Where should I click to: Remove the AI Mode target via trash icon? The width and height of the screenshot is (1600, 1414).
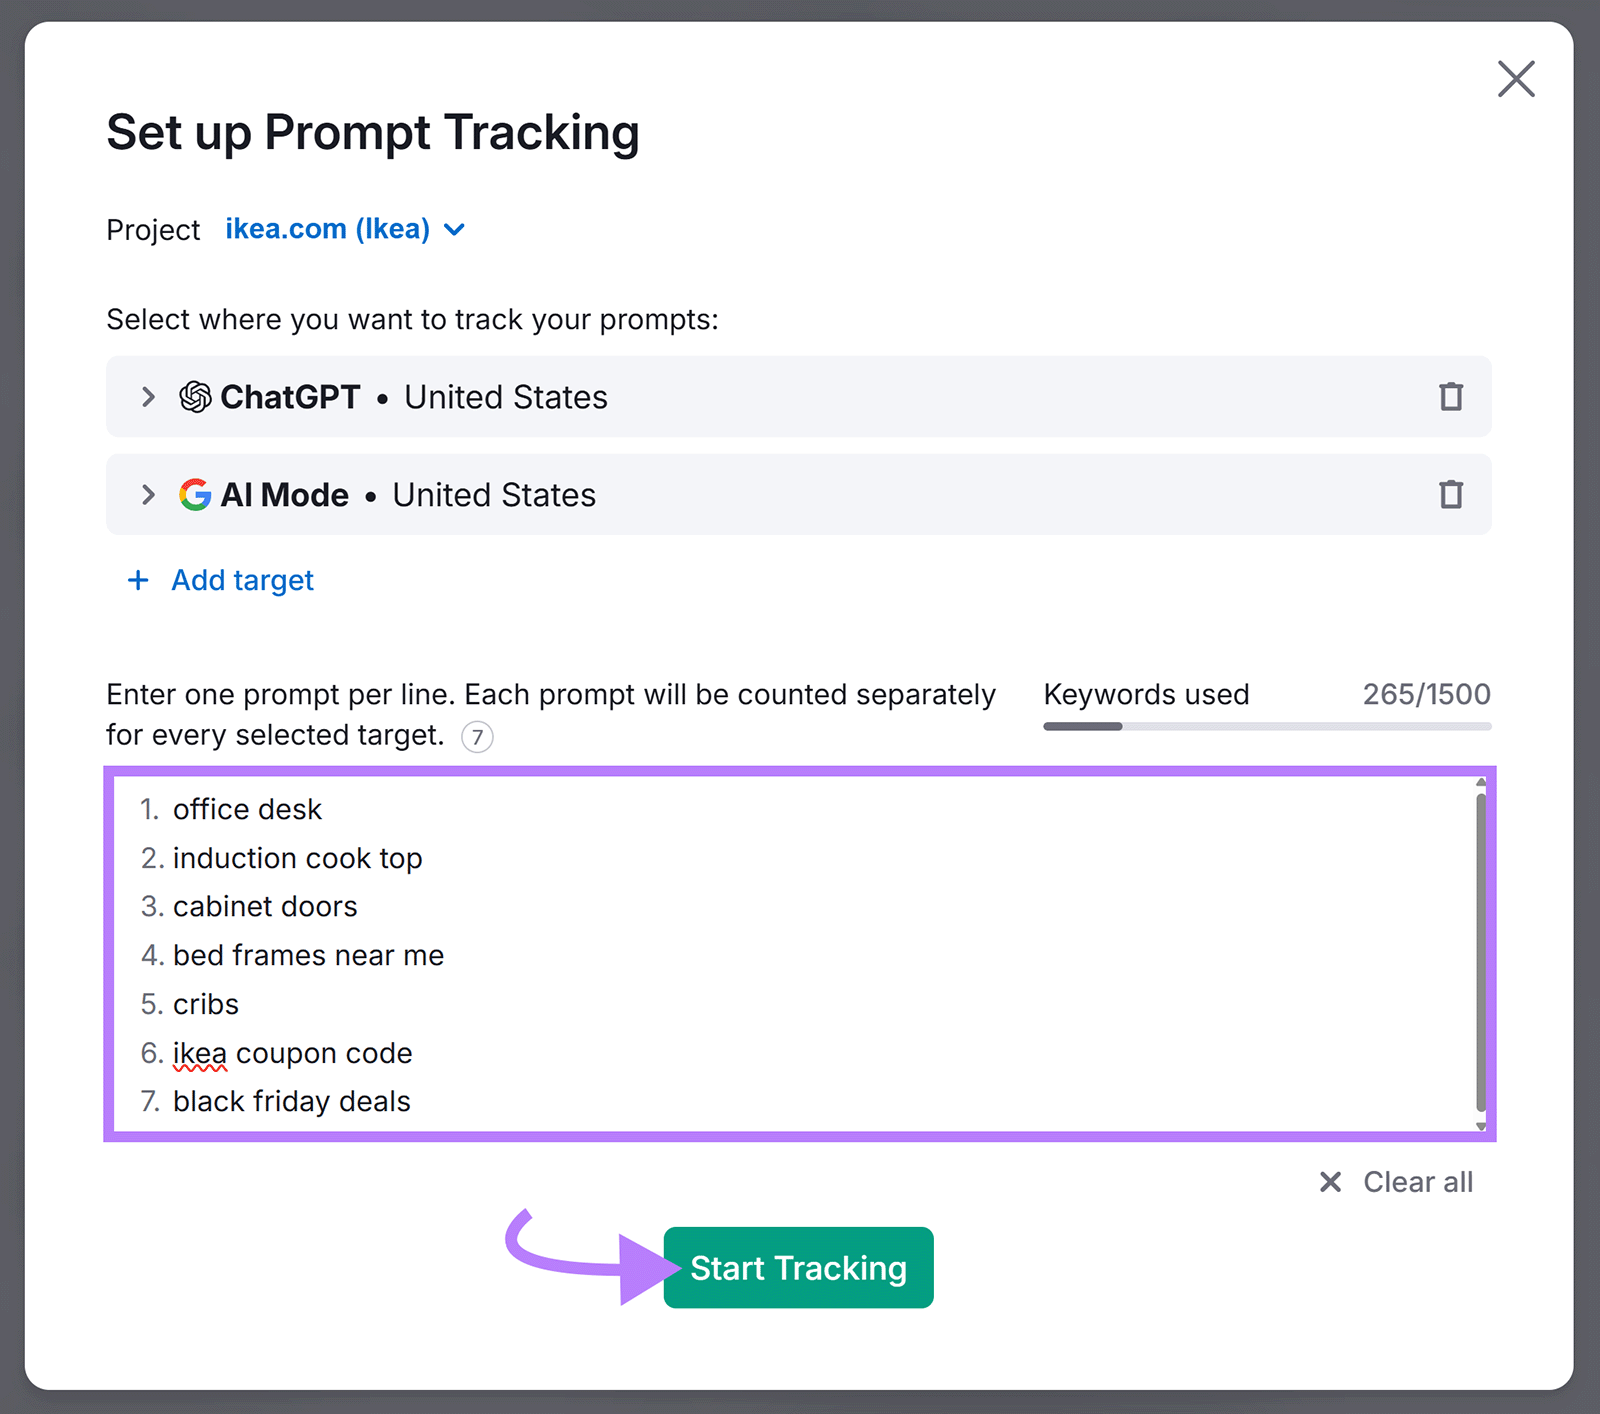[1449, 494]
